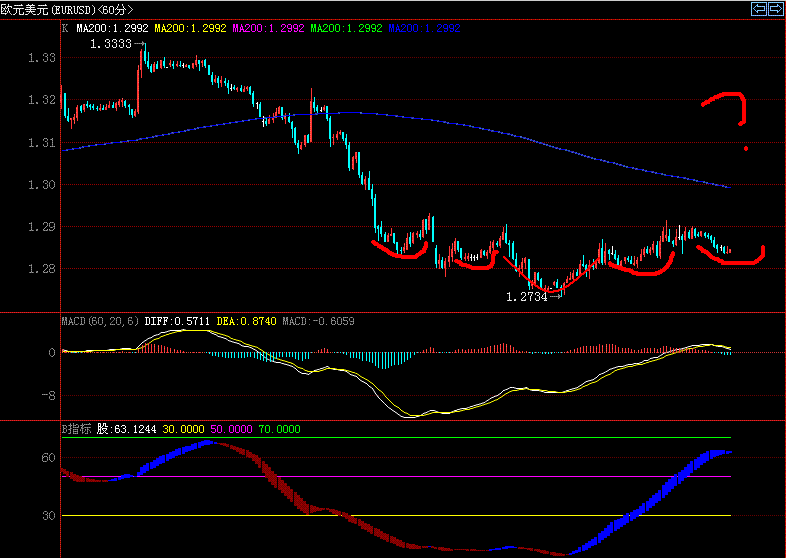
Task: Select the magenta MA200:1.2992 label
Action: (x=268, y=28)
